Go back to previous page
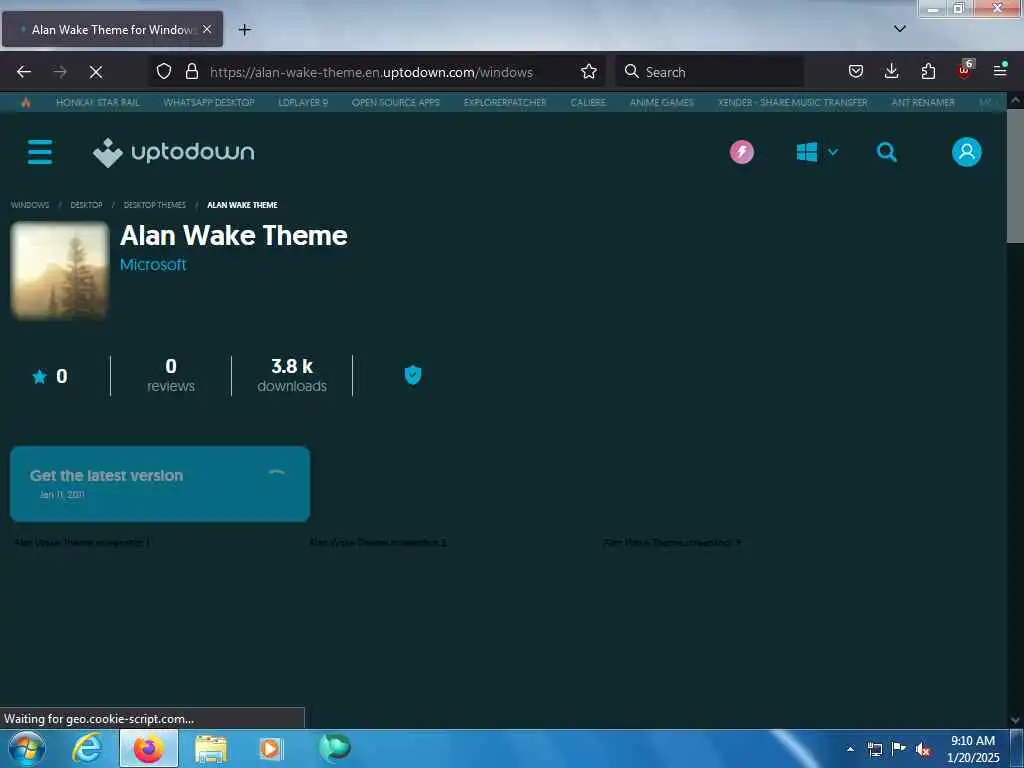Screen dimensions: 1024x768 [x=24, y=72]
